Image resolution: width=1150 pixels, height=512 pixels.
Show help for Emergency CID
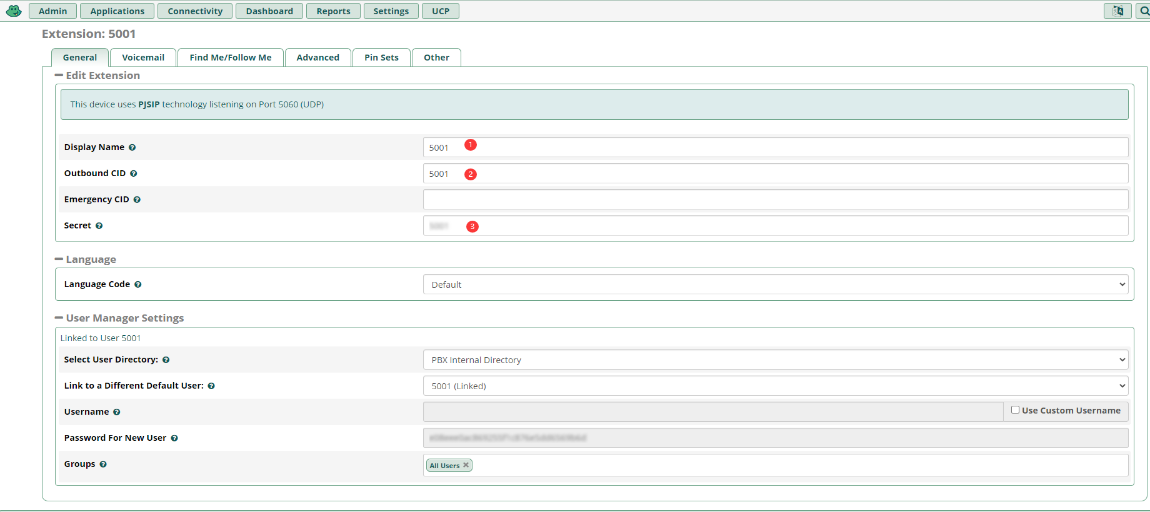(x=137, y=200)
